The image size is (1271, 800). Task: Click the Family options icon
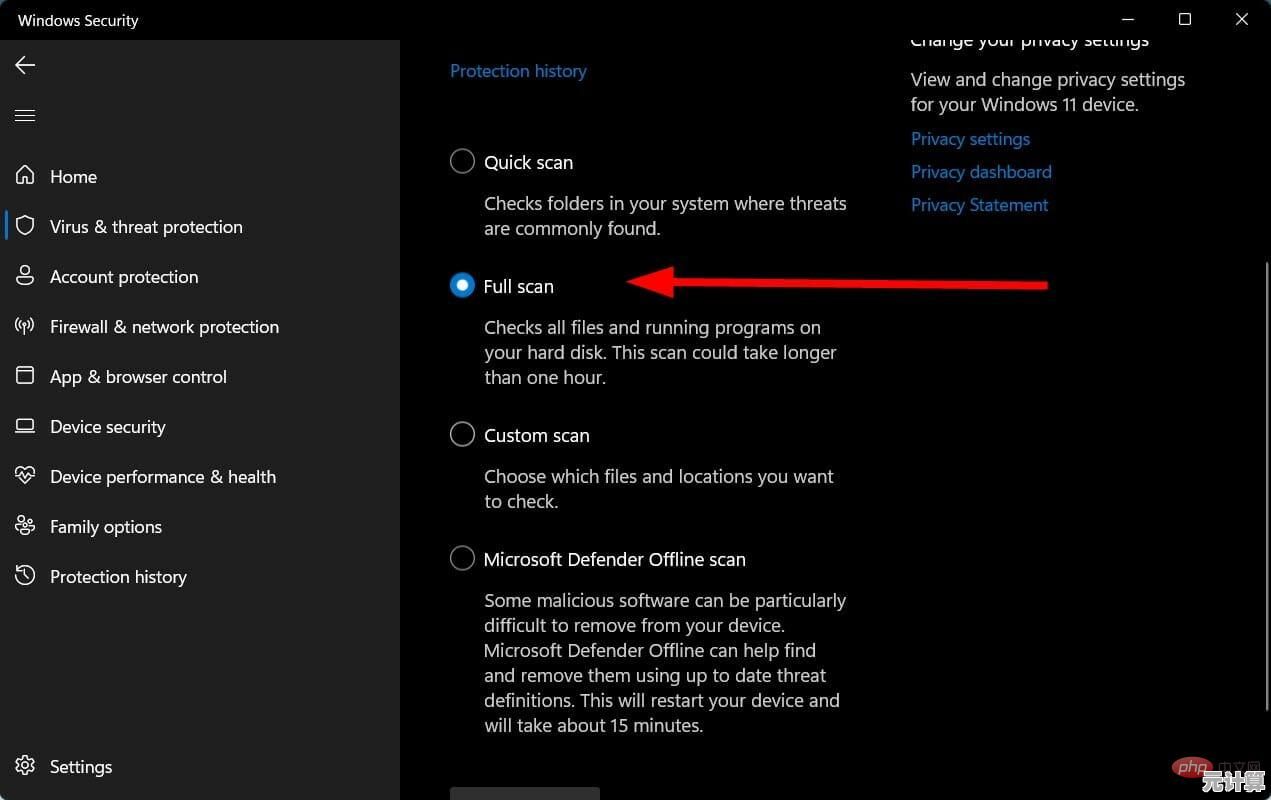coord(25,526)
